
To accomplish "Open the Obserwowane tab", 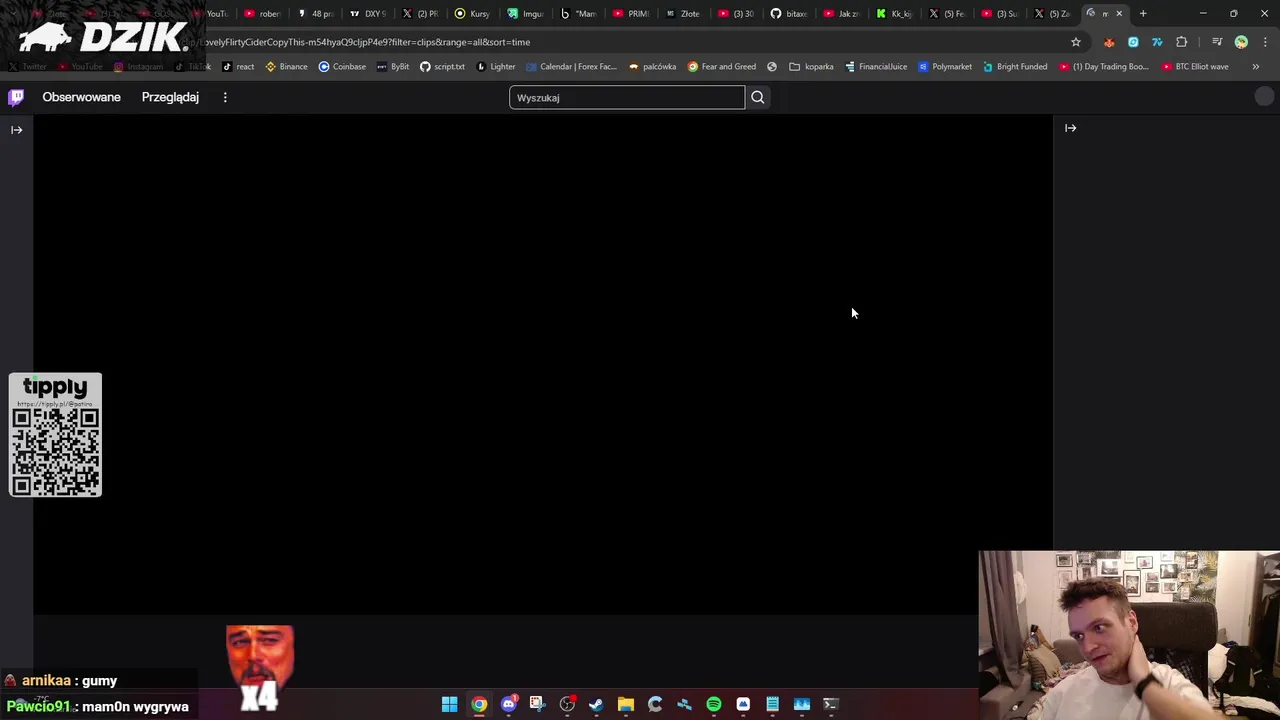I will point(81,97).
